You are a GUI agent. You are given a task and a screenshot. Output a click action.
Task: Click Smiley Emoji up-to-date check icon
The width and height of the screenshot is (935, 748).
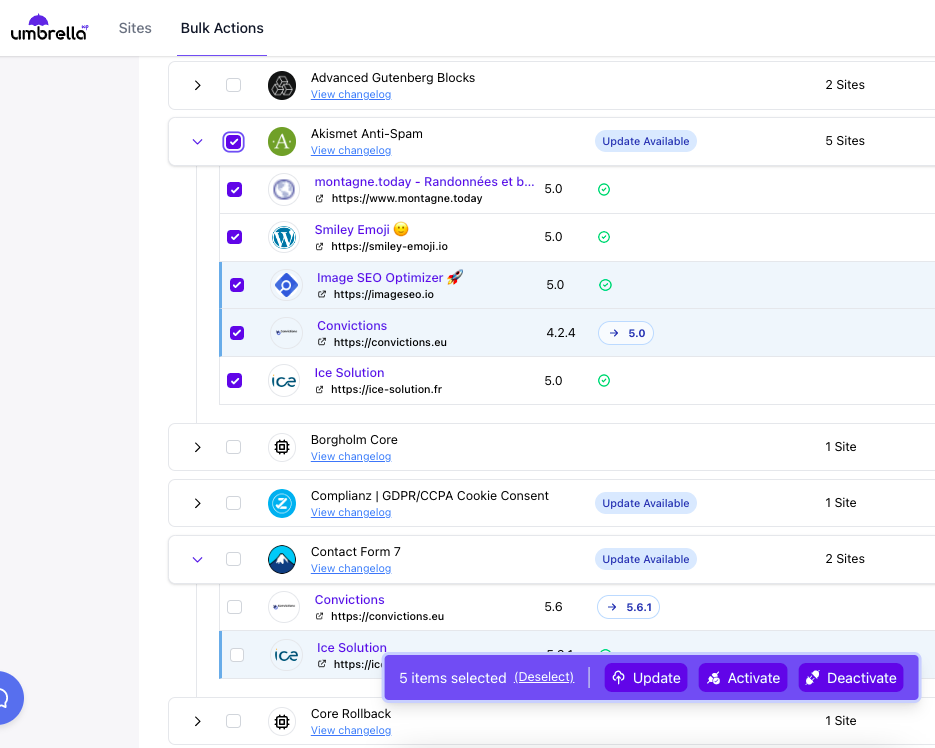coord(604,237)
